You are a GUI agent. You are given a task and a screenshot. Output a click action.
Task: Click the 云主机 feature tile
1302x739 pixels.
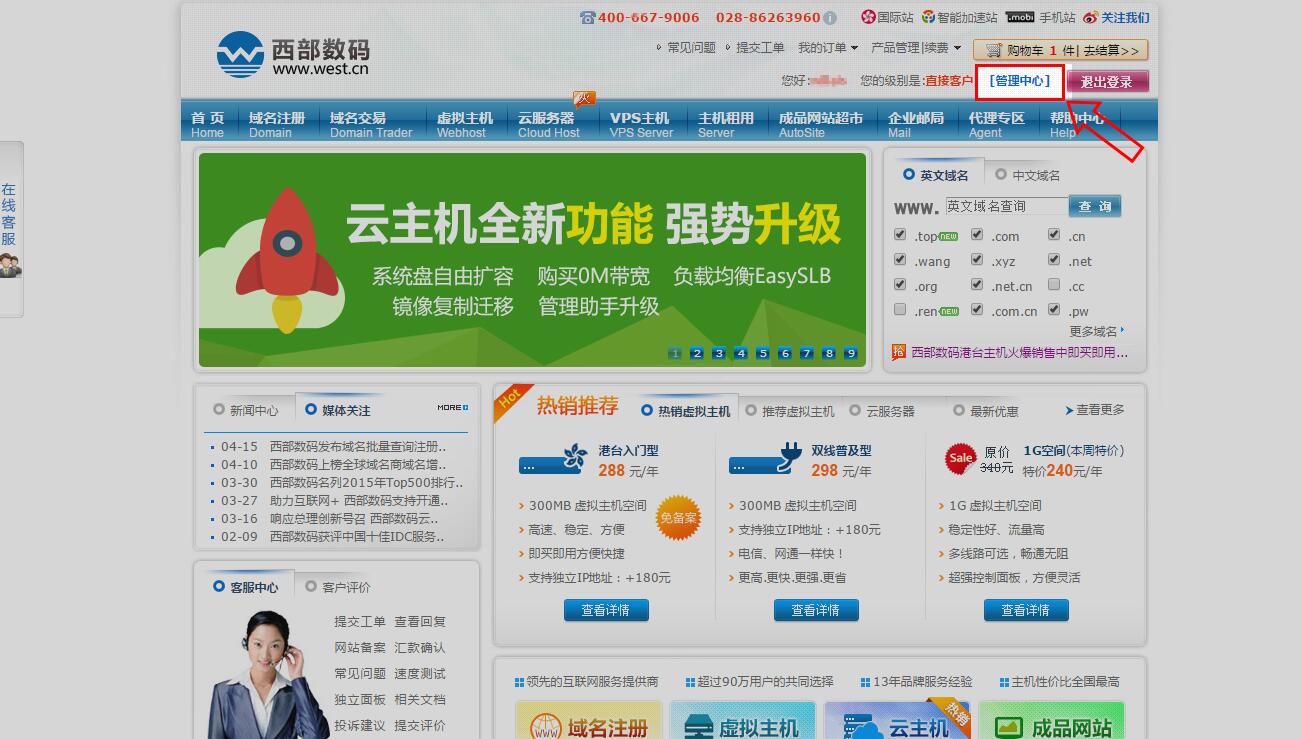tap(897, 721)
